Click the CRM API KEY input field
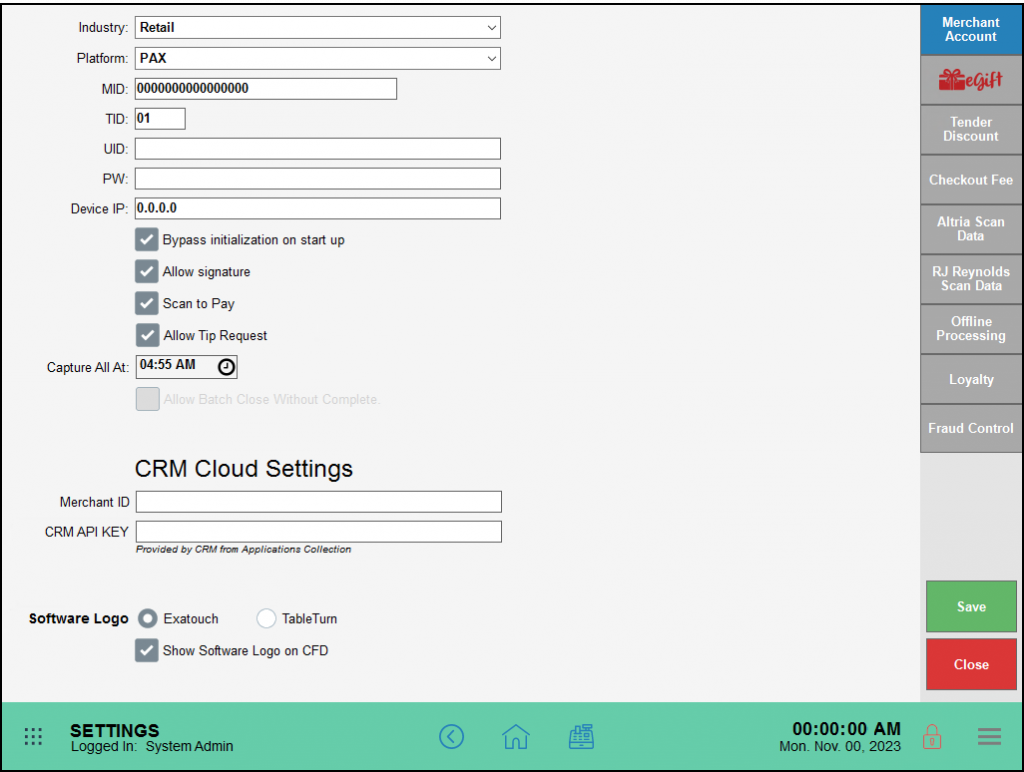The image size is (1024, 772). click(318, 532)
